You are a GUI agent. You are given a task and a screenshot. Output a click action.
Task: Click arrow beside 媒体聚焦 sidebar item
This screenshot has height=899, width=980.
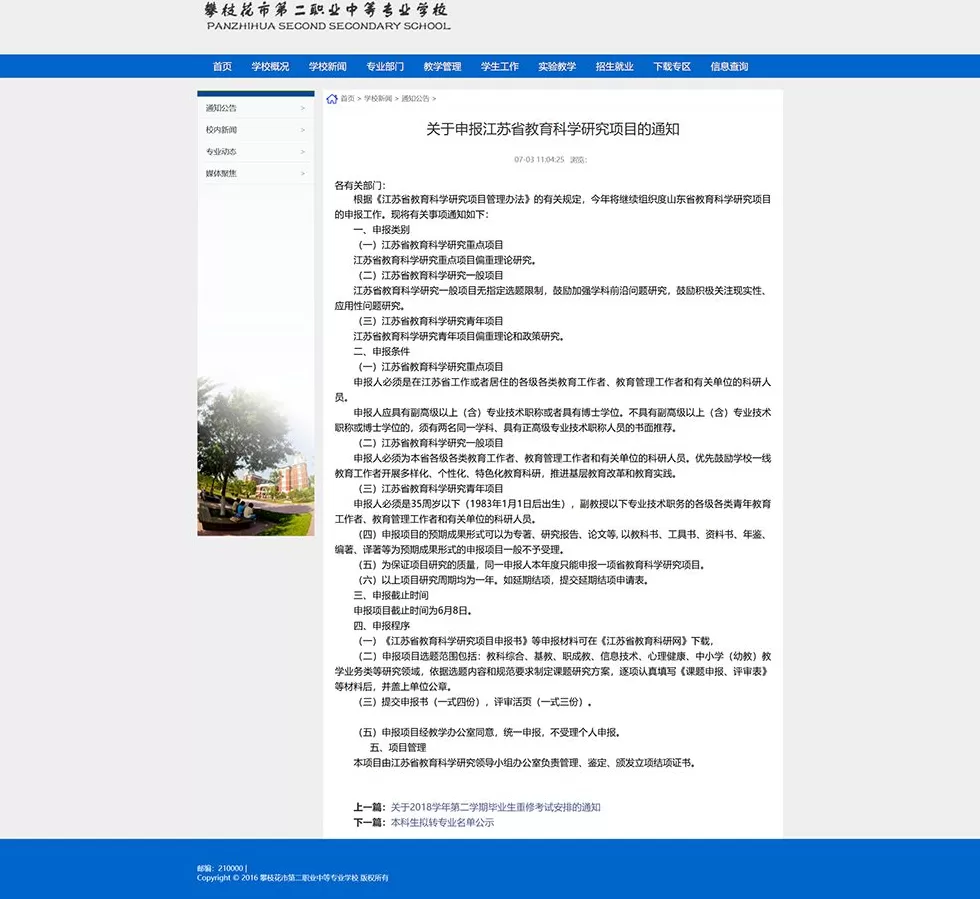pyautogui.click(x=303, y=174)
